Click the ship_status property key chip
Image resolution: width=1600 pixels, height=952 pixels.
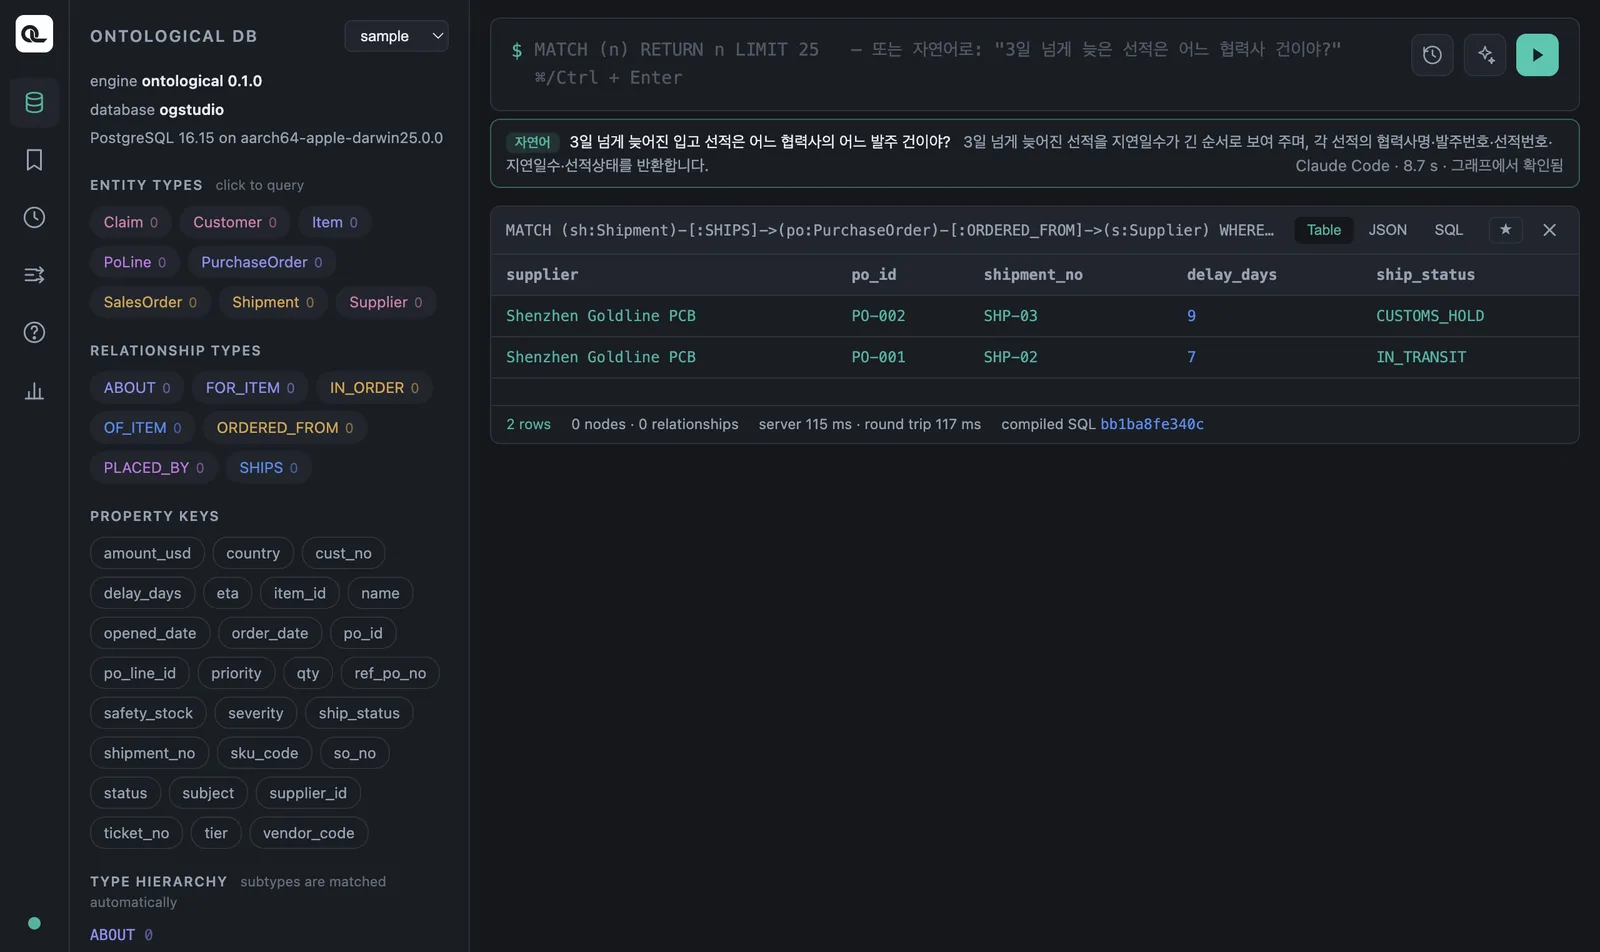(x=359, y=713)
